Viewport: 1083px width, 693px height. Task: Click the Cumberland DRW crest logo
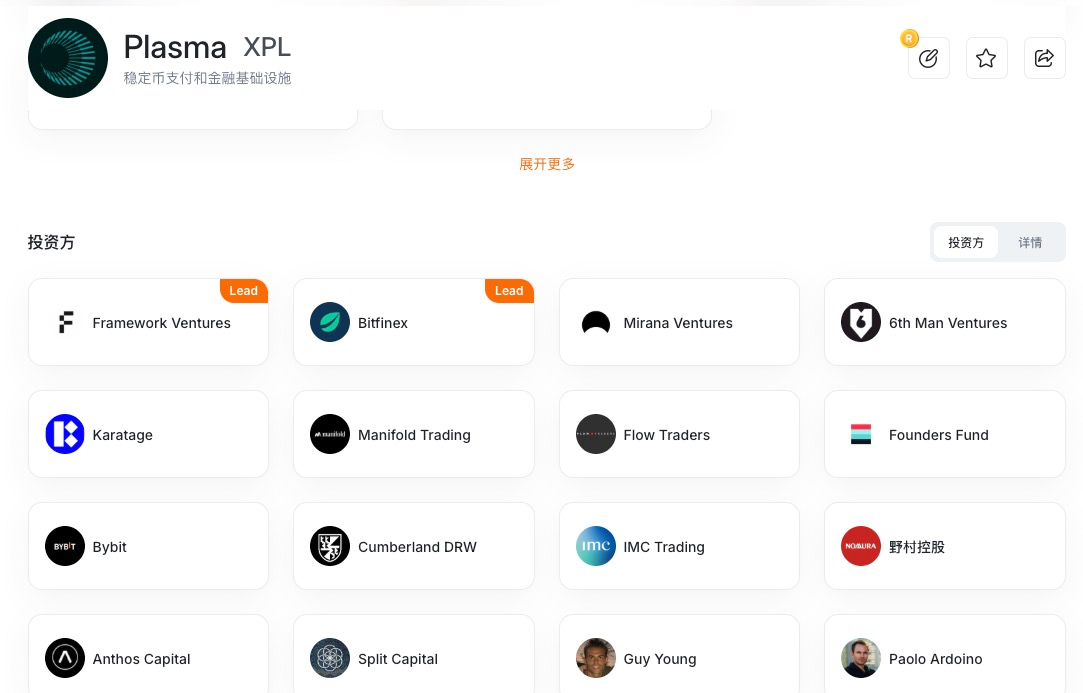click(x=330, y=546)
